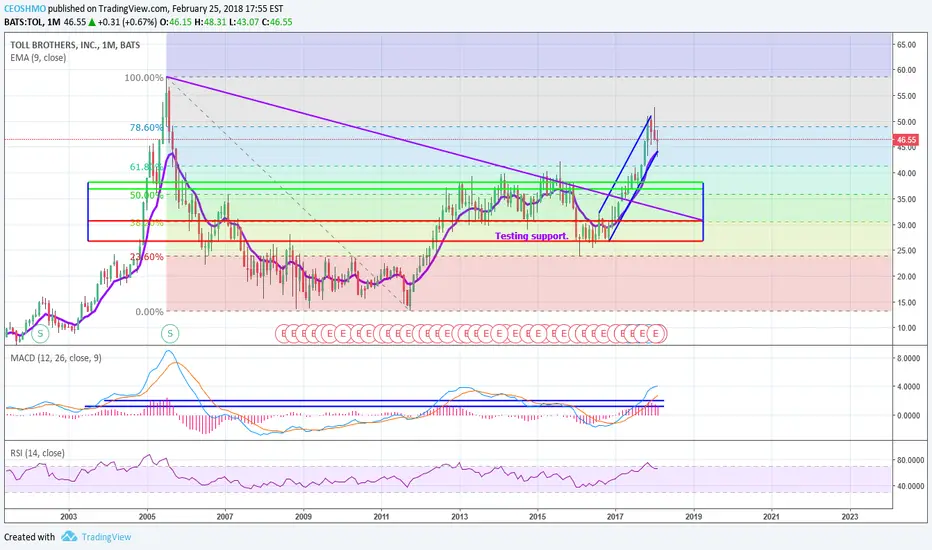932x550 pixels.
Task: Click the 25.00 price axis label
Action: (x=906, y=251)
